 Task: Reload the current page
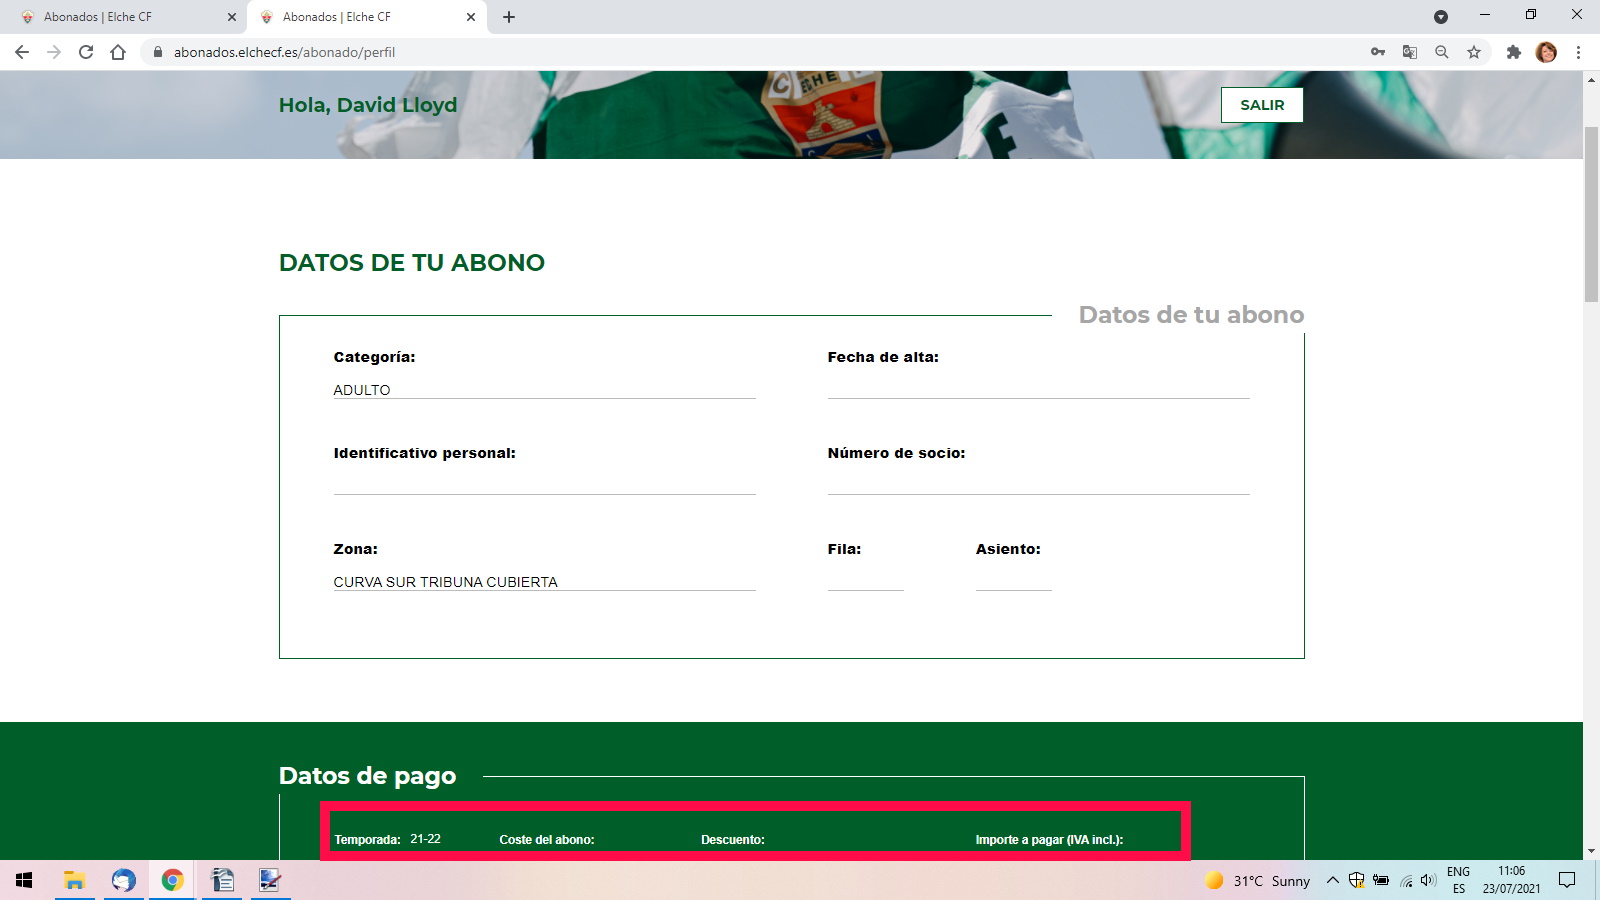(x=84, y=51)
